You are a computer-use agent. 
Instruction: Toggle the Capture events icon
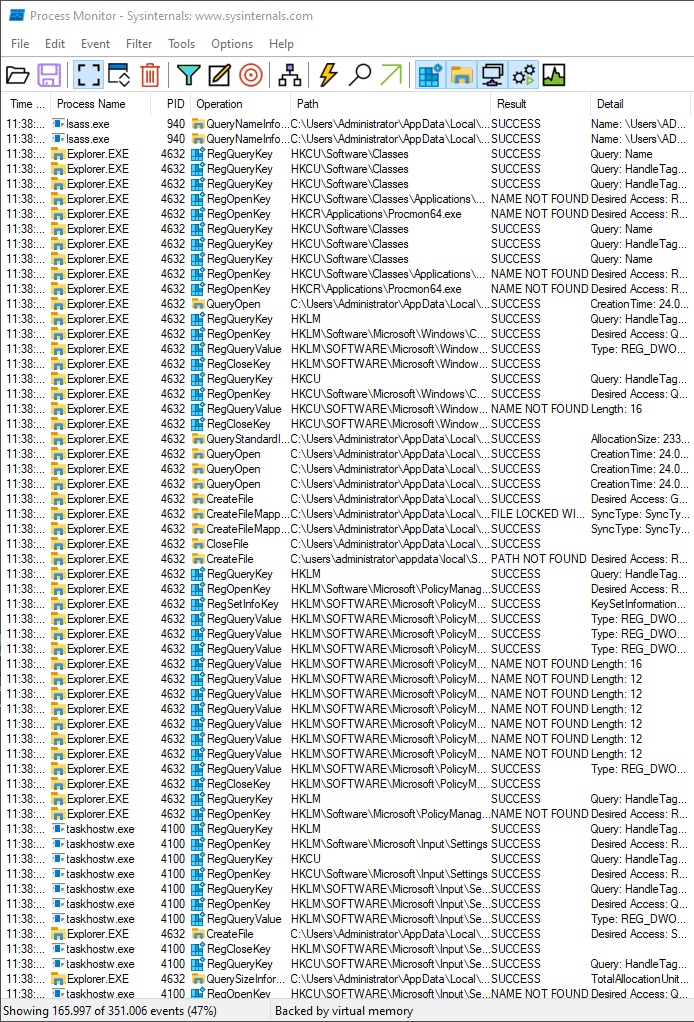(88, 75)
